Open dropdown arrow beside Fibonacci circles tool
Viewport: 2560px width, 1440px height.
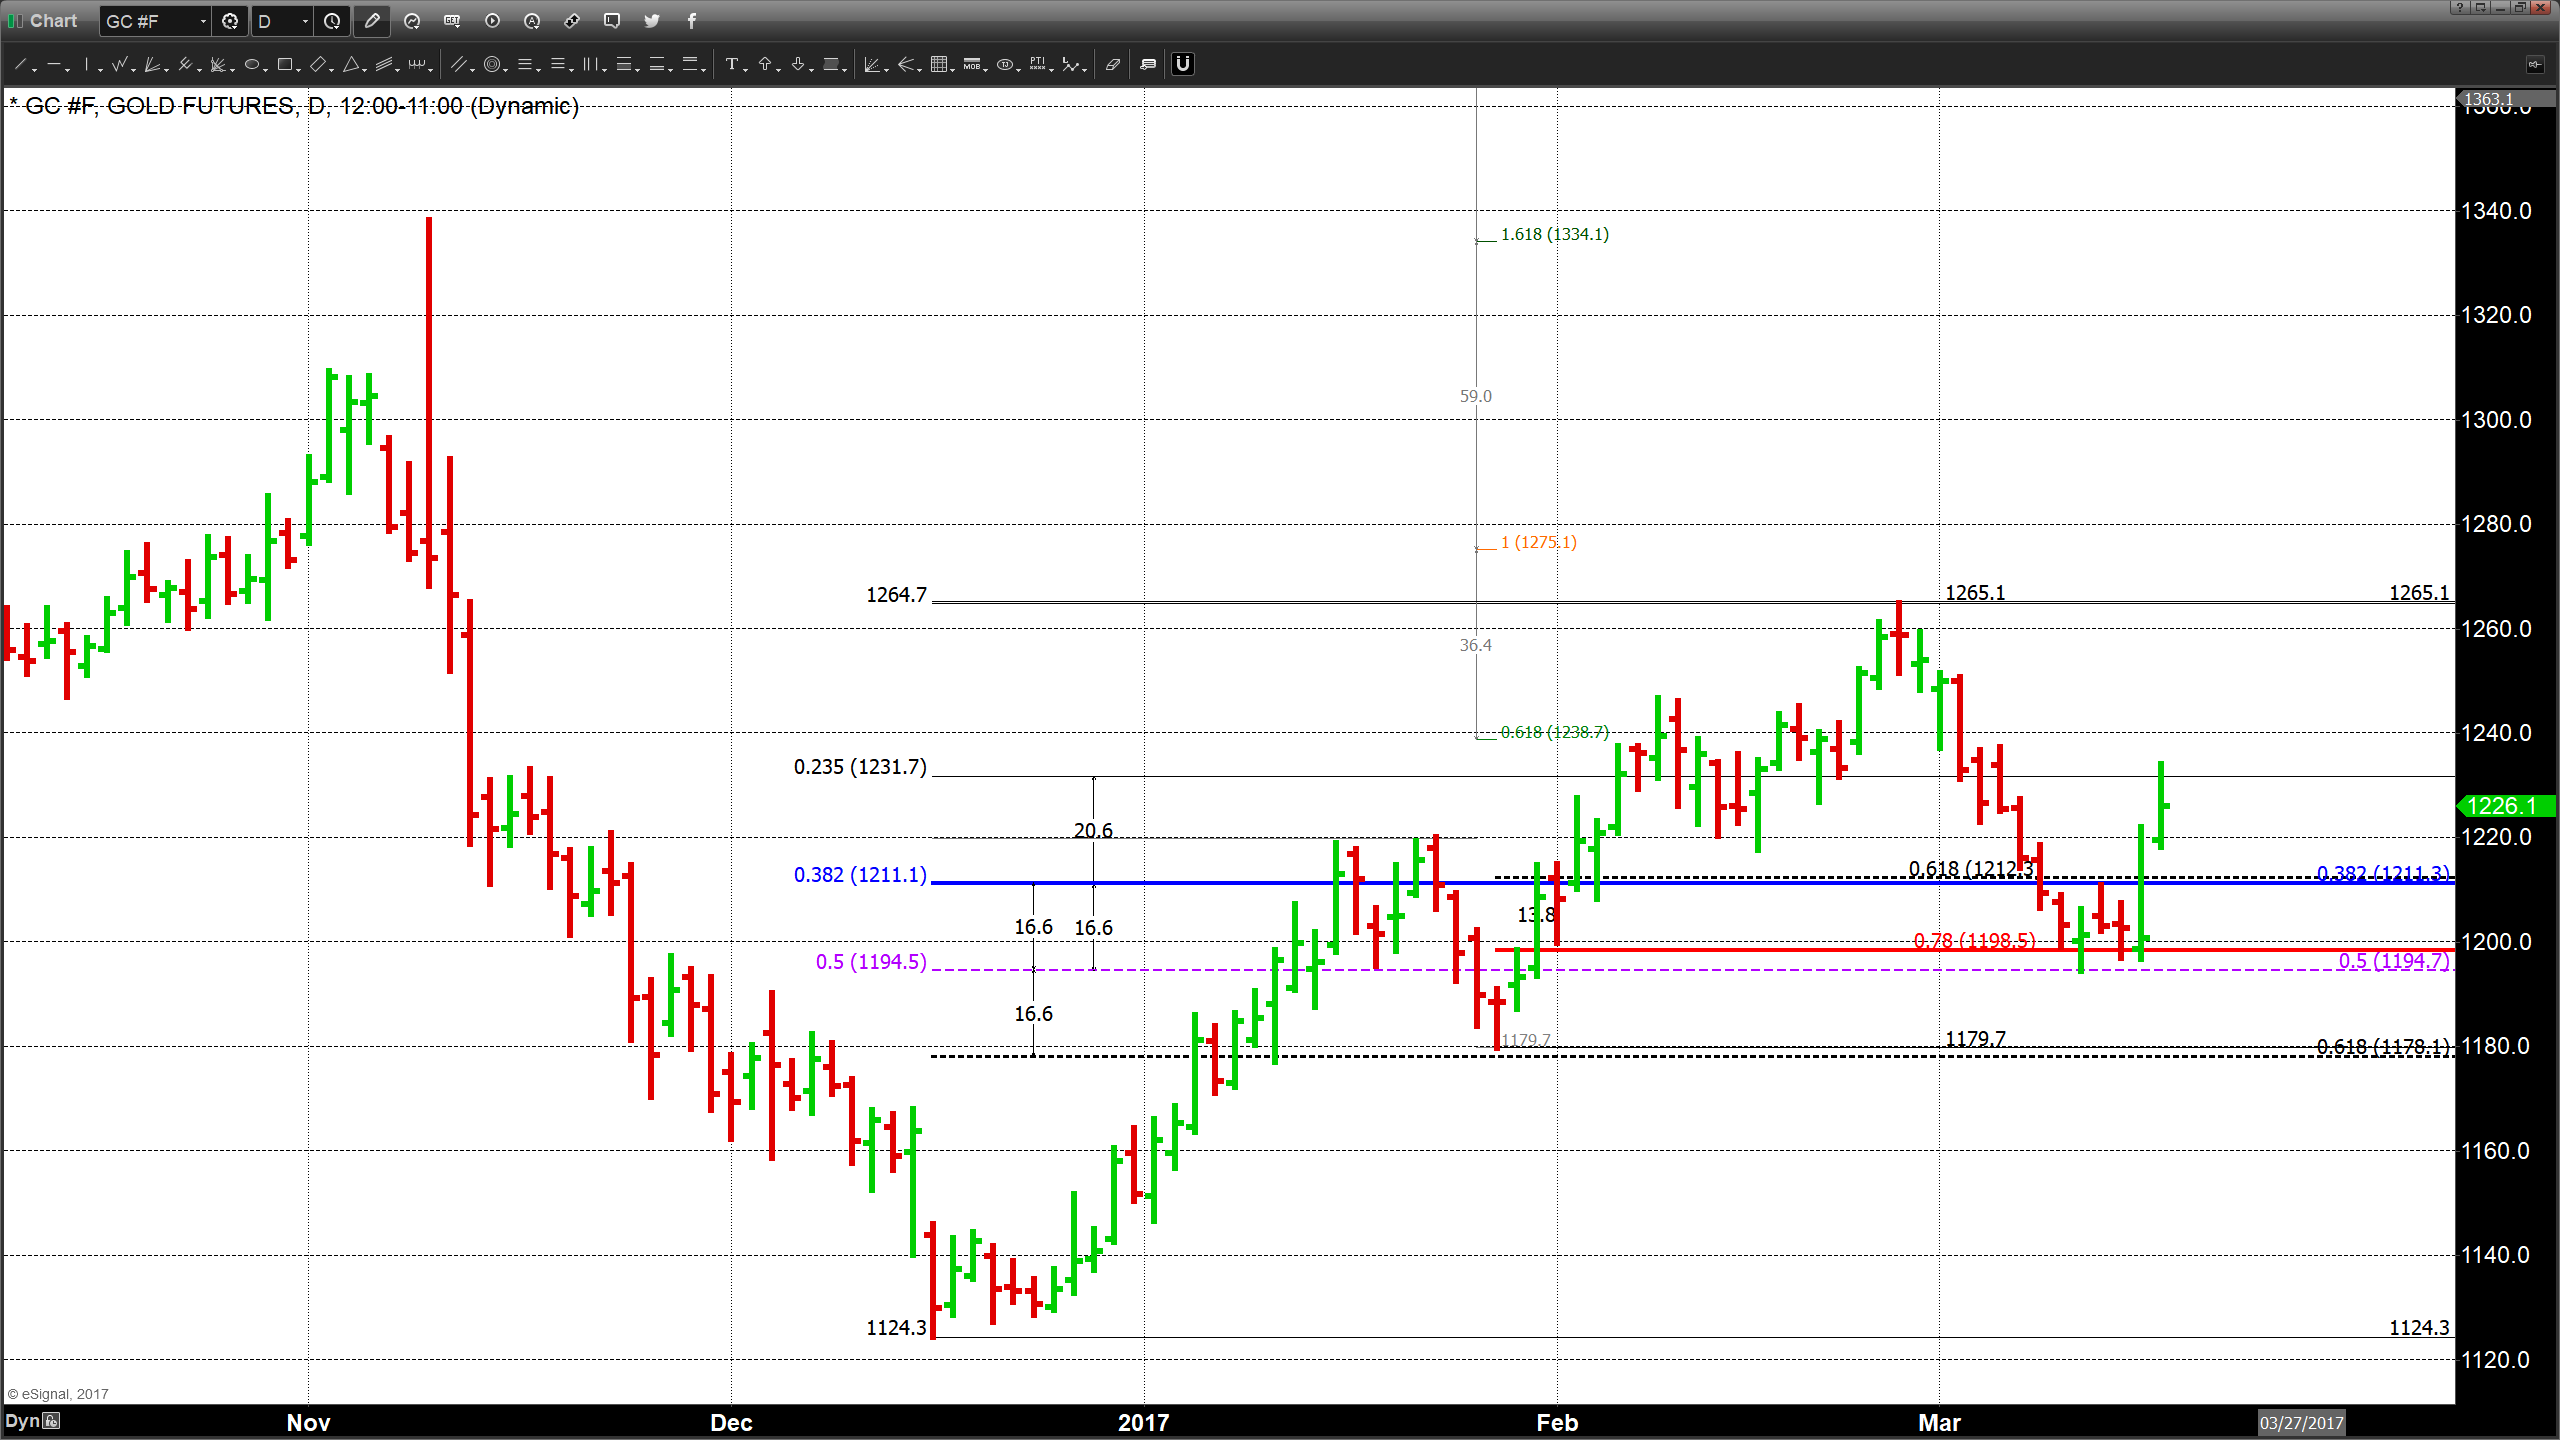506,69
